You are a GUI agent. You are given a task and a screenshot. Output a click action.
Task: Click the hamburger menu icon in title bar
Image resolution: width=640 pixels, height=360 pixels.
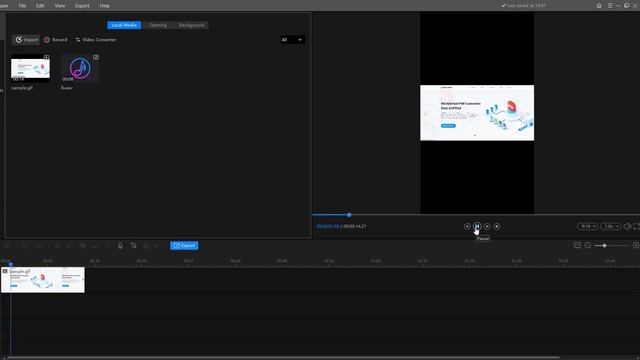click(610, 6)
